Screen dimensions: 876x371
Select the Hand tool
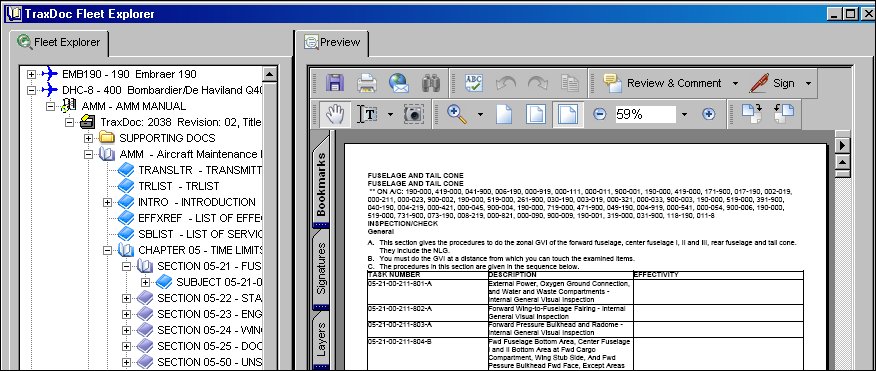pos(335,114)
